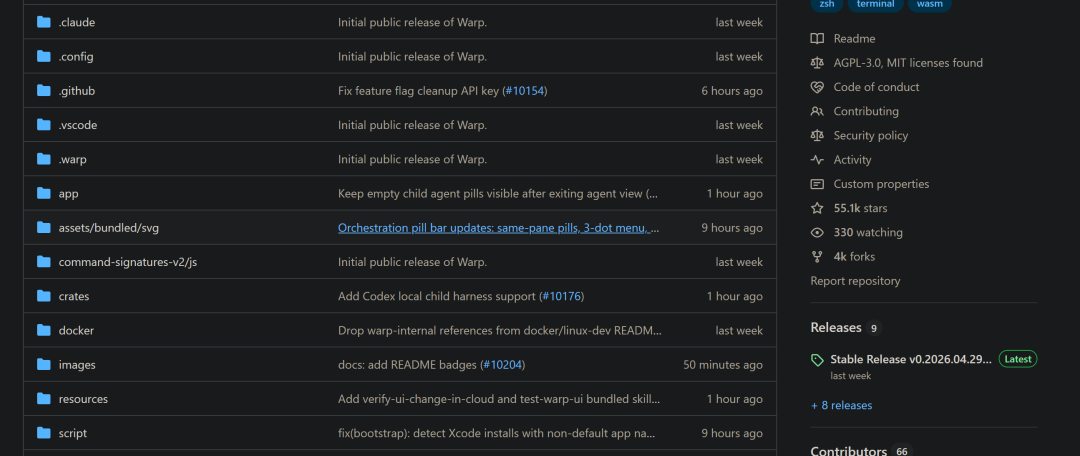Image resolution: width=1080 pixels, height=456 pixels.
Task: Click the folder icon beside assets/bundled/svg
Action: click(x=44, y=227)
